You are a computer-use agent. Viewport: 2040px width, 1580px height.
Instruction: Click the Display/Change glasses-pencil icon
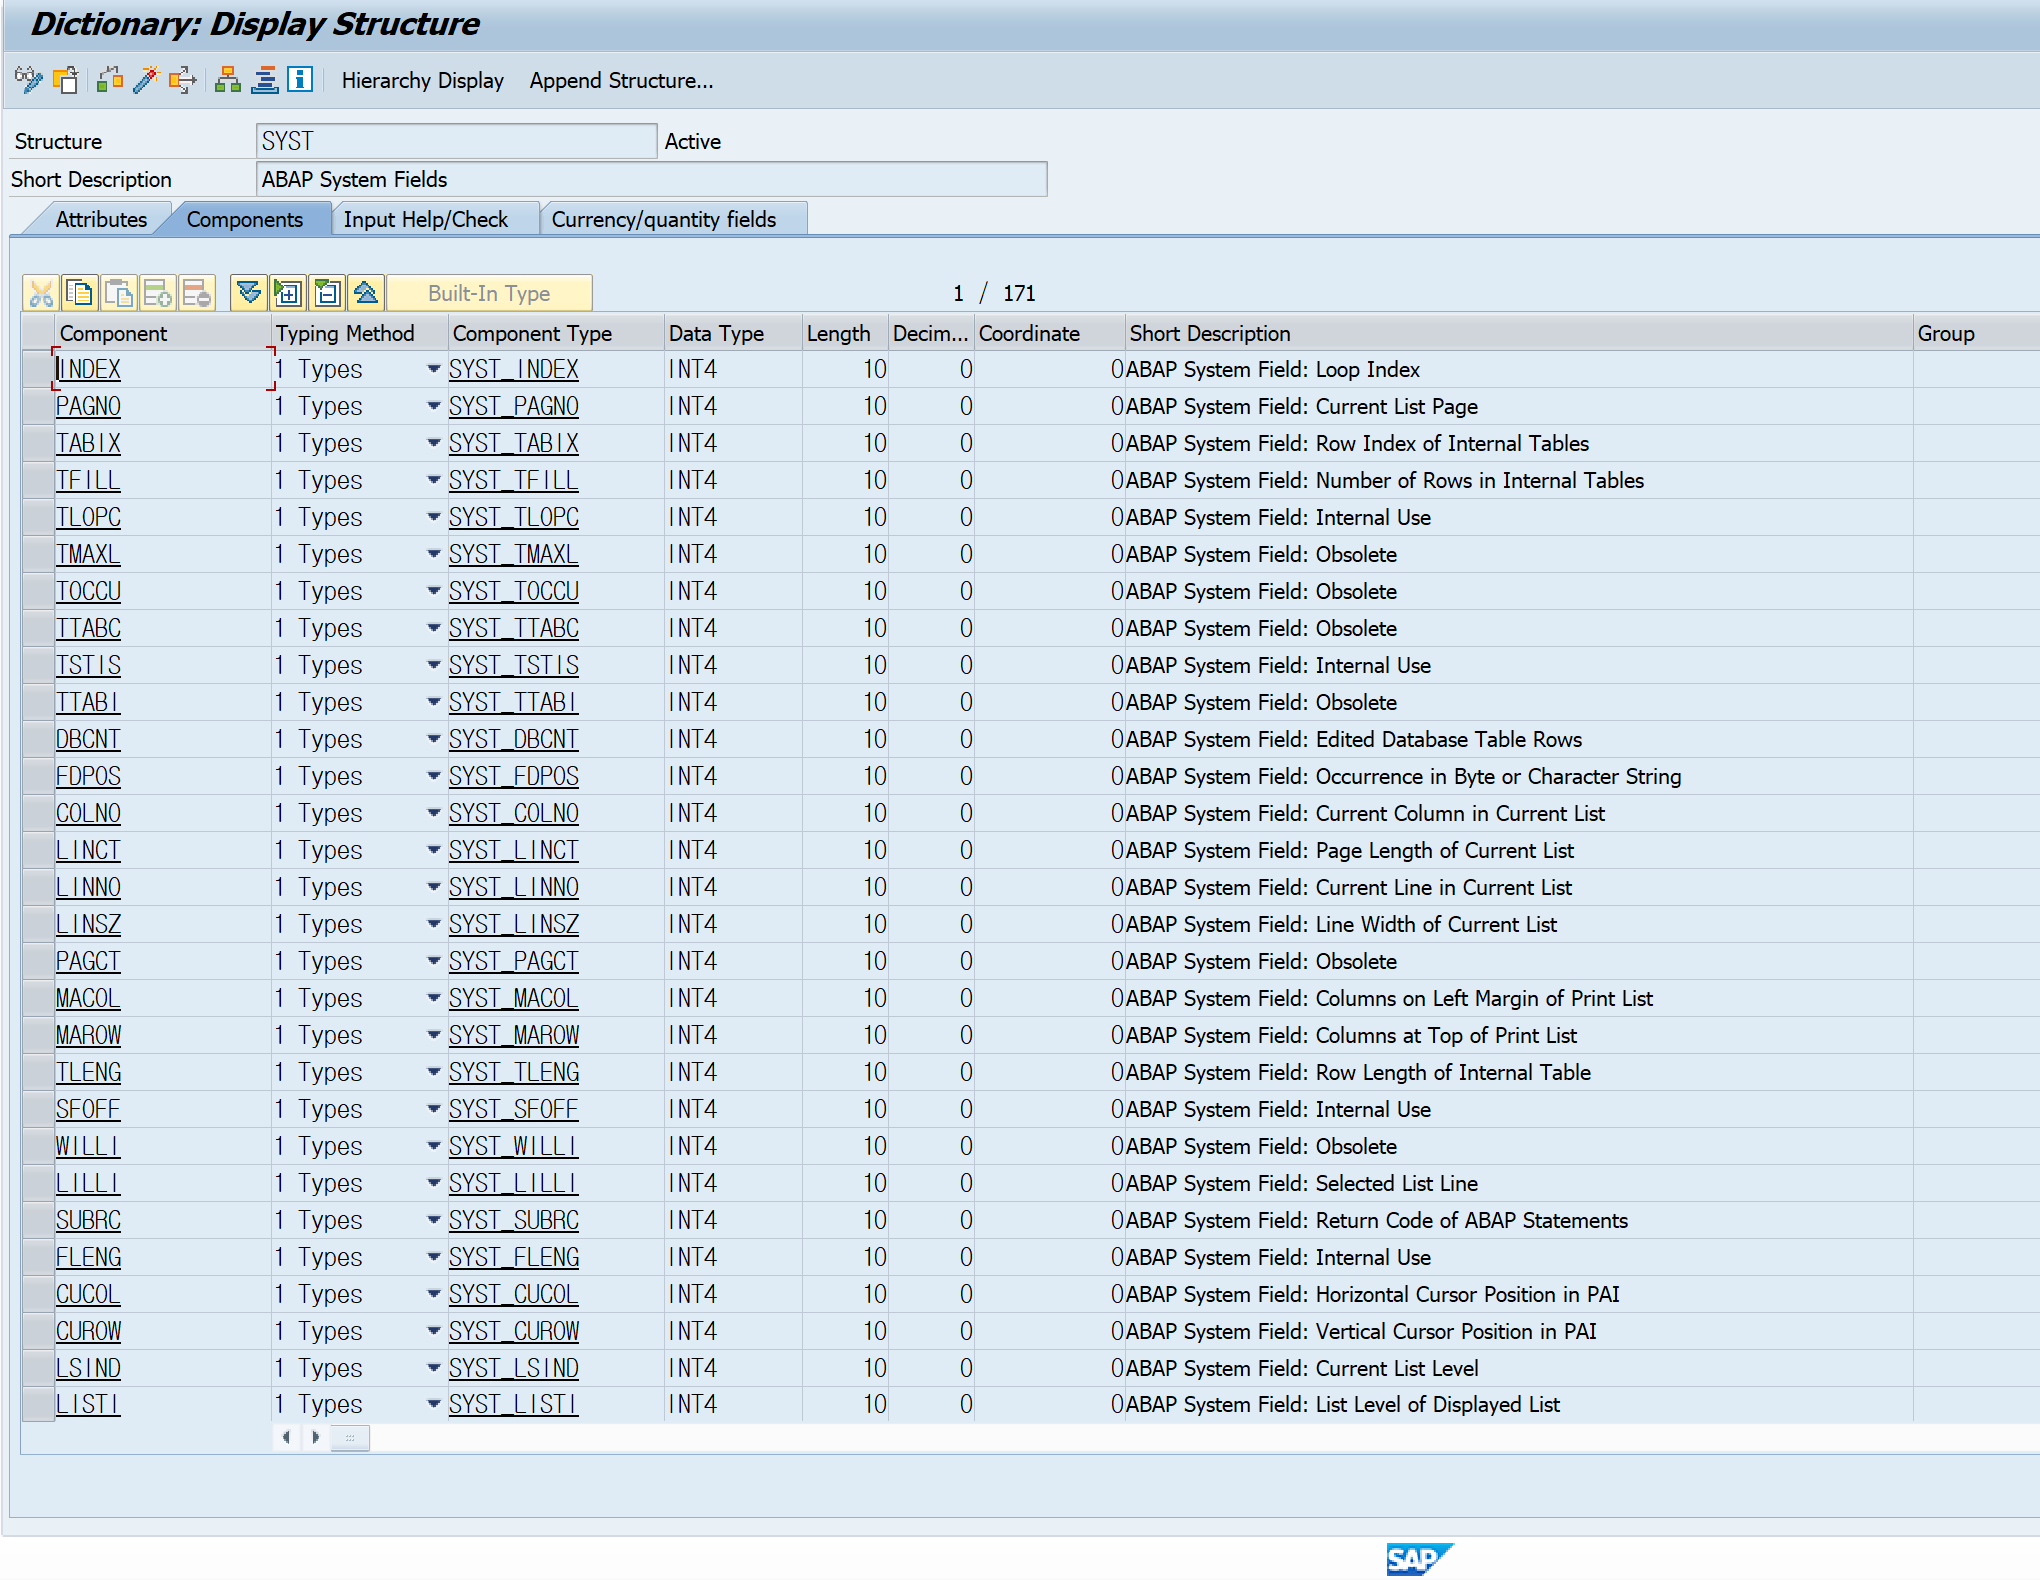click(29, 80)
